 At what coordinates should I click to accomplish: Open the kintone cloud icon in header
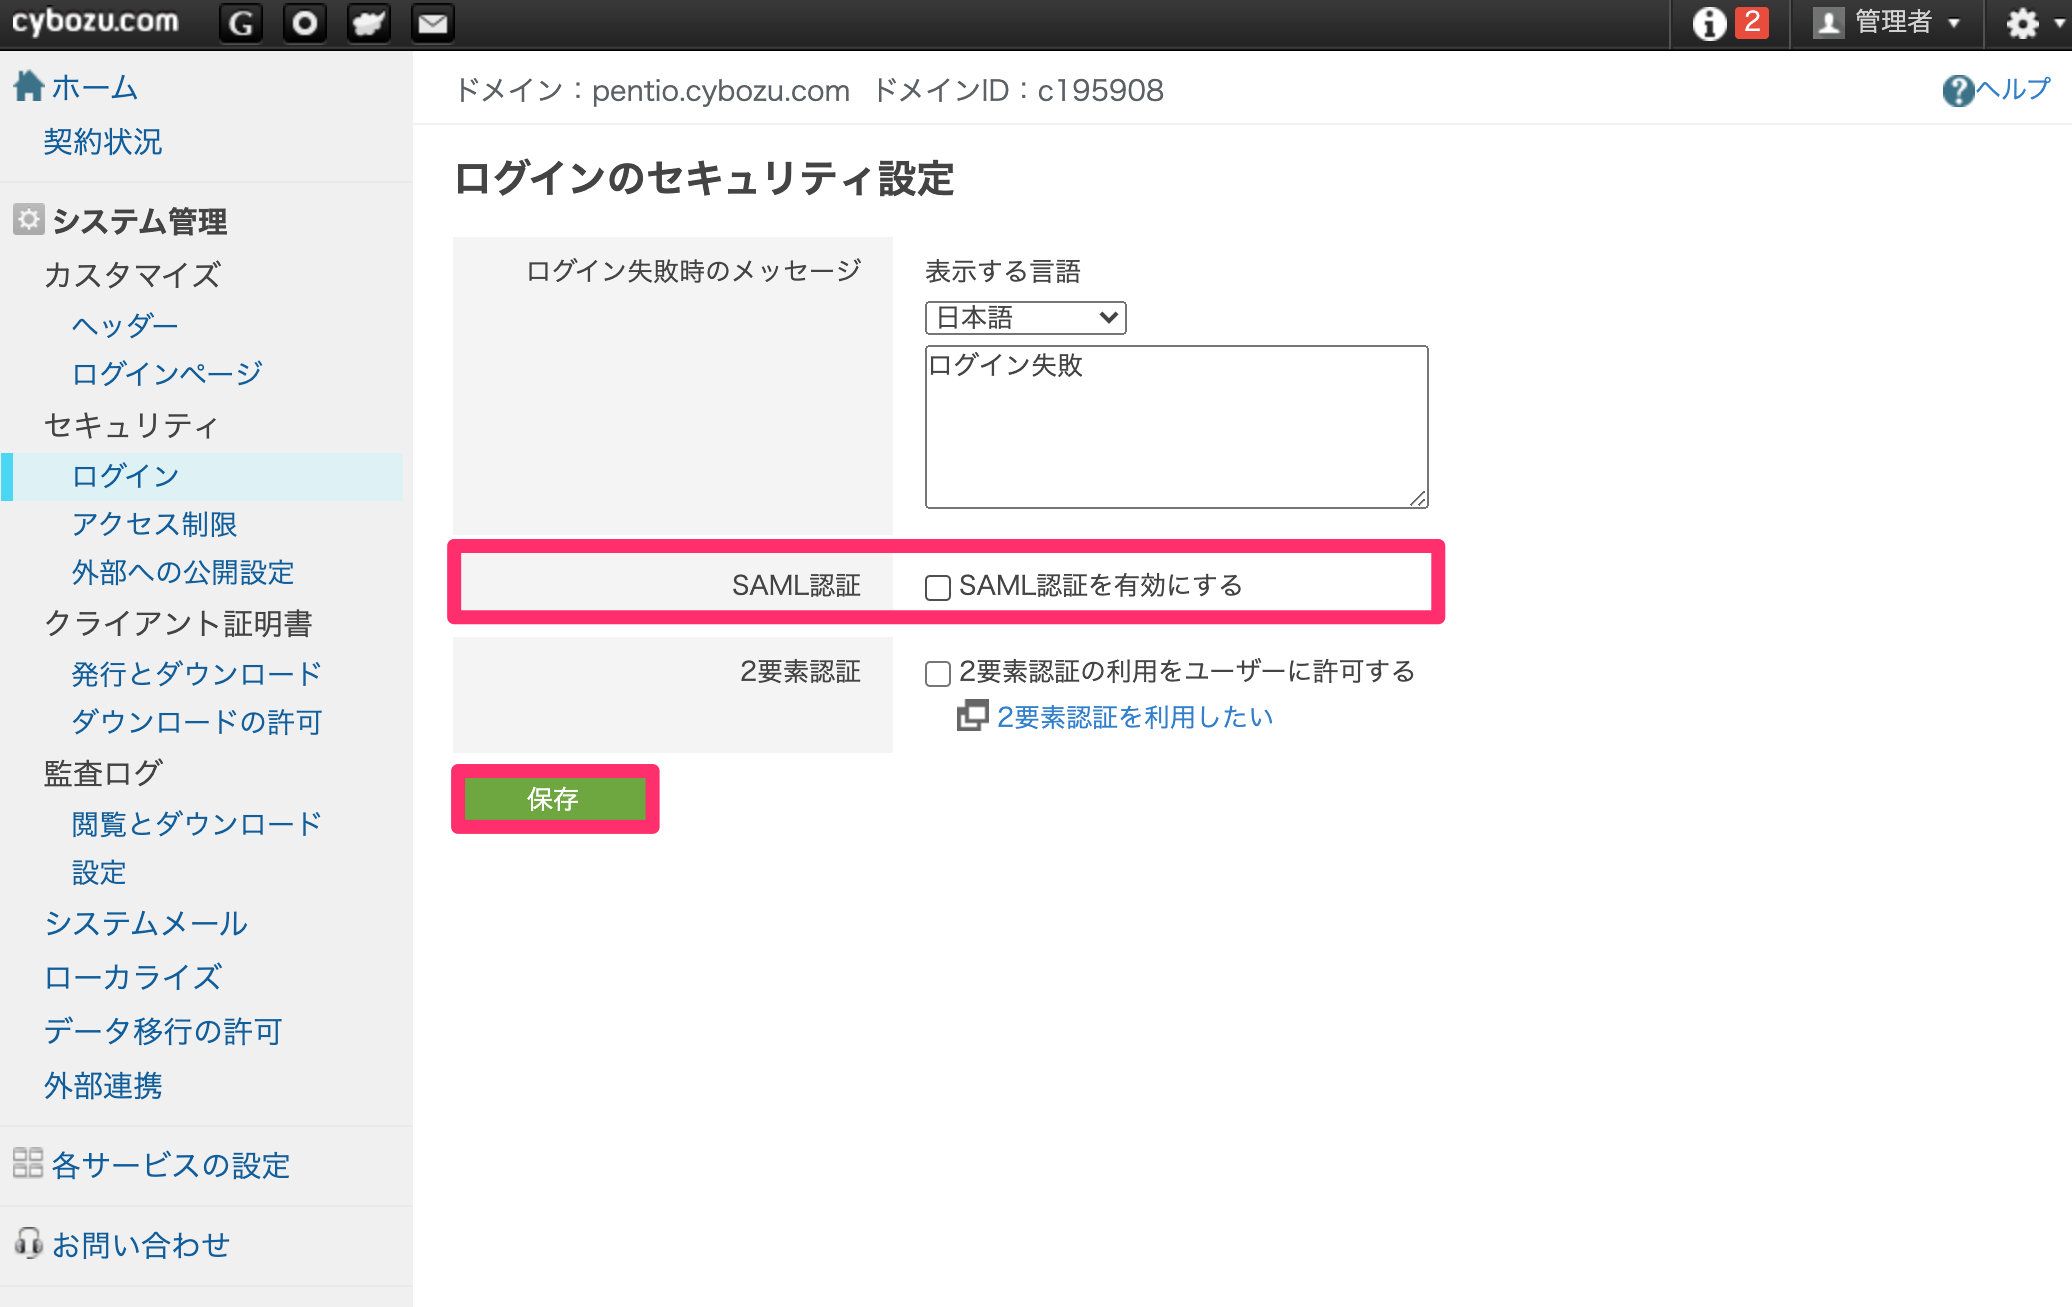click(x=369, y=23)
